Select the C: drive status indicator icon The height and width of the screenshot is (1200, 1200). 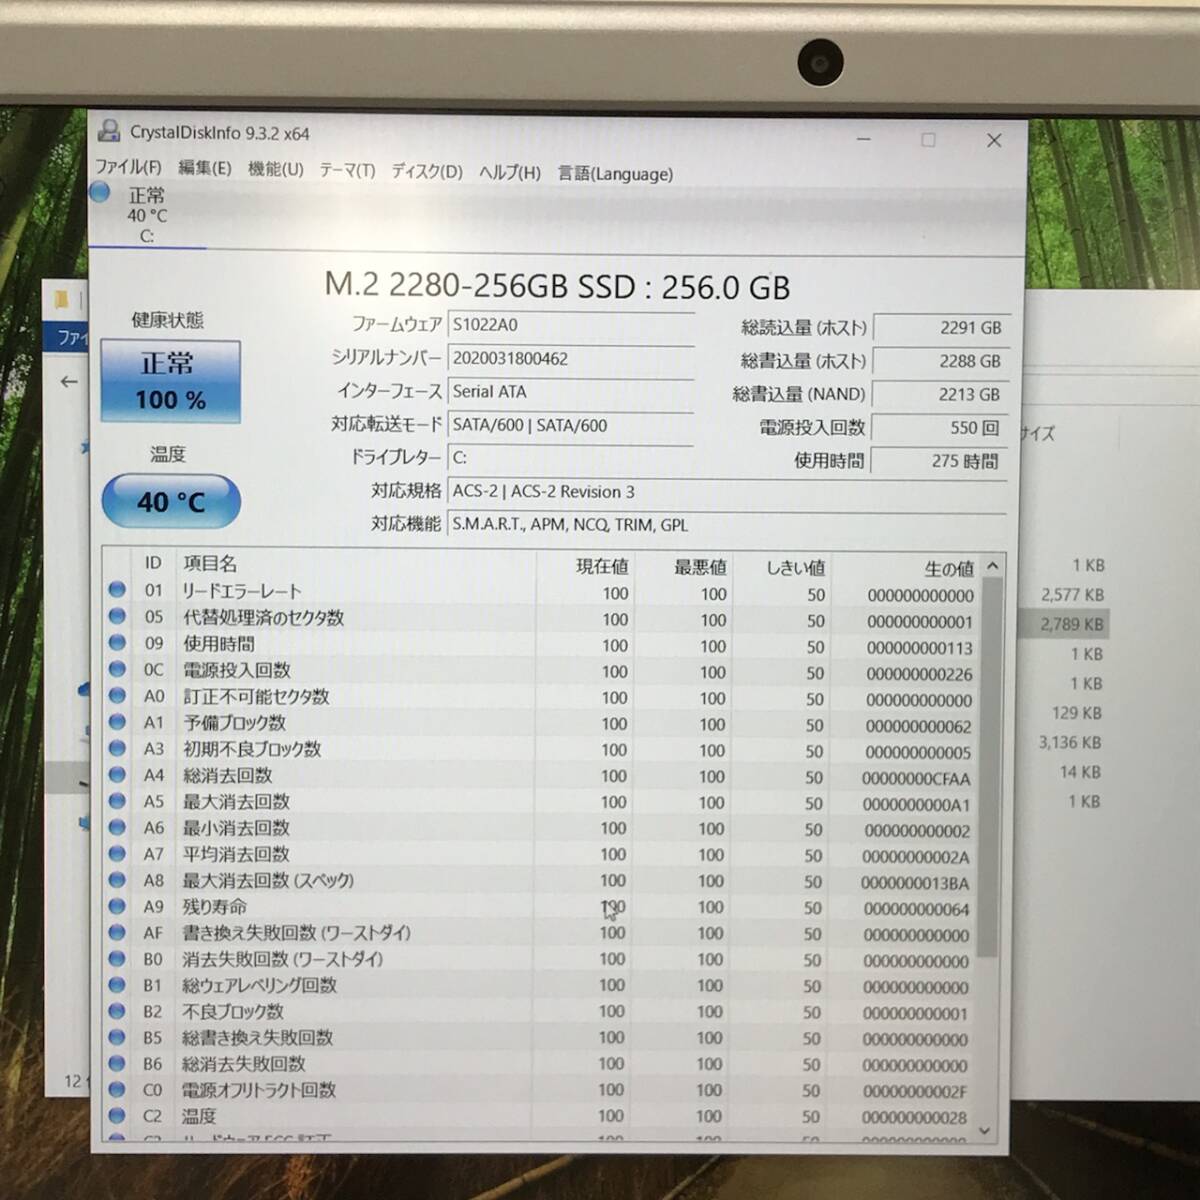(100, 192)
